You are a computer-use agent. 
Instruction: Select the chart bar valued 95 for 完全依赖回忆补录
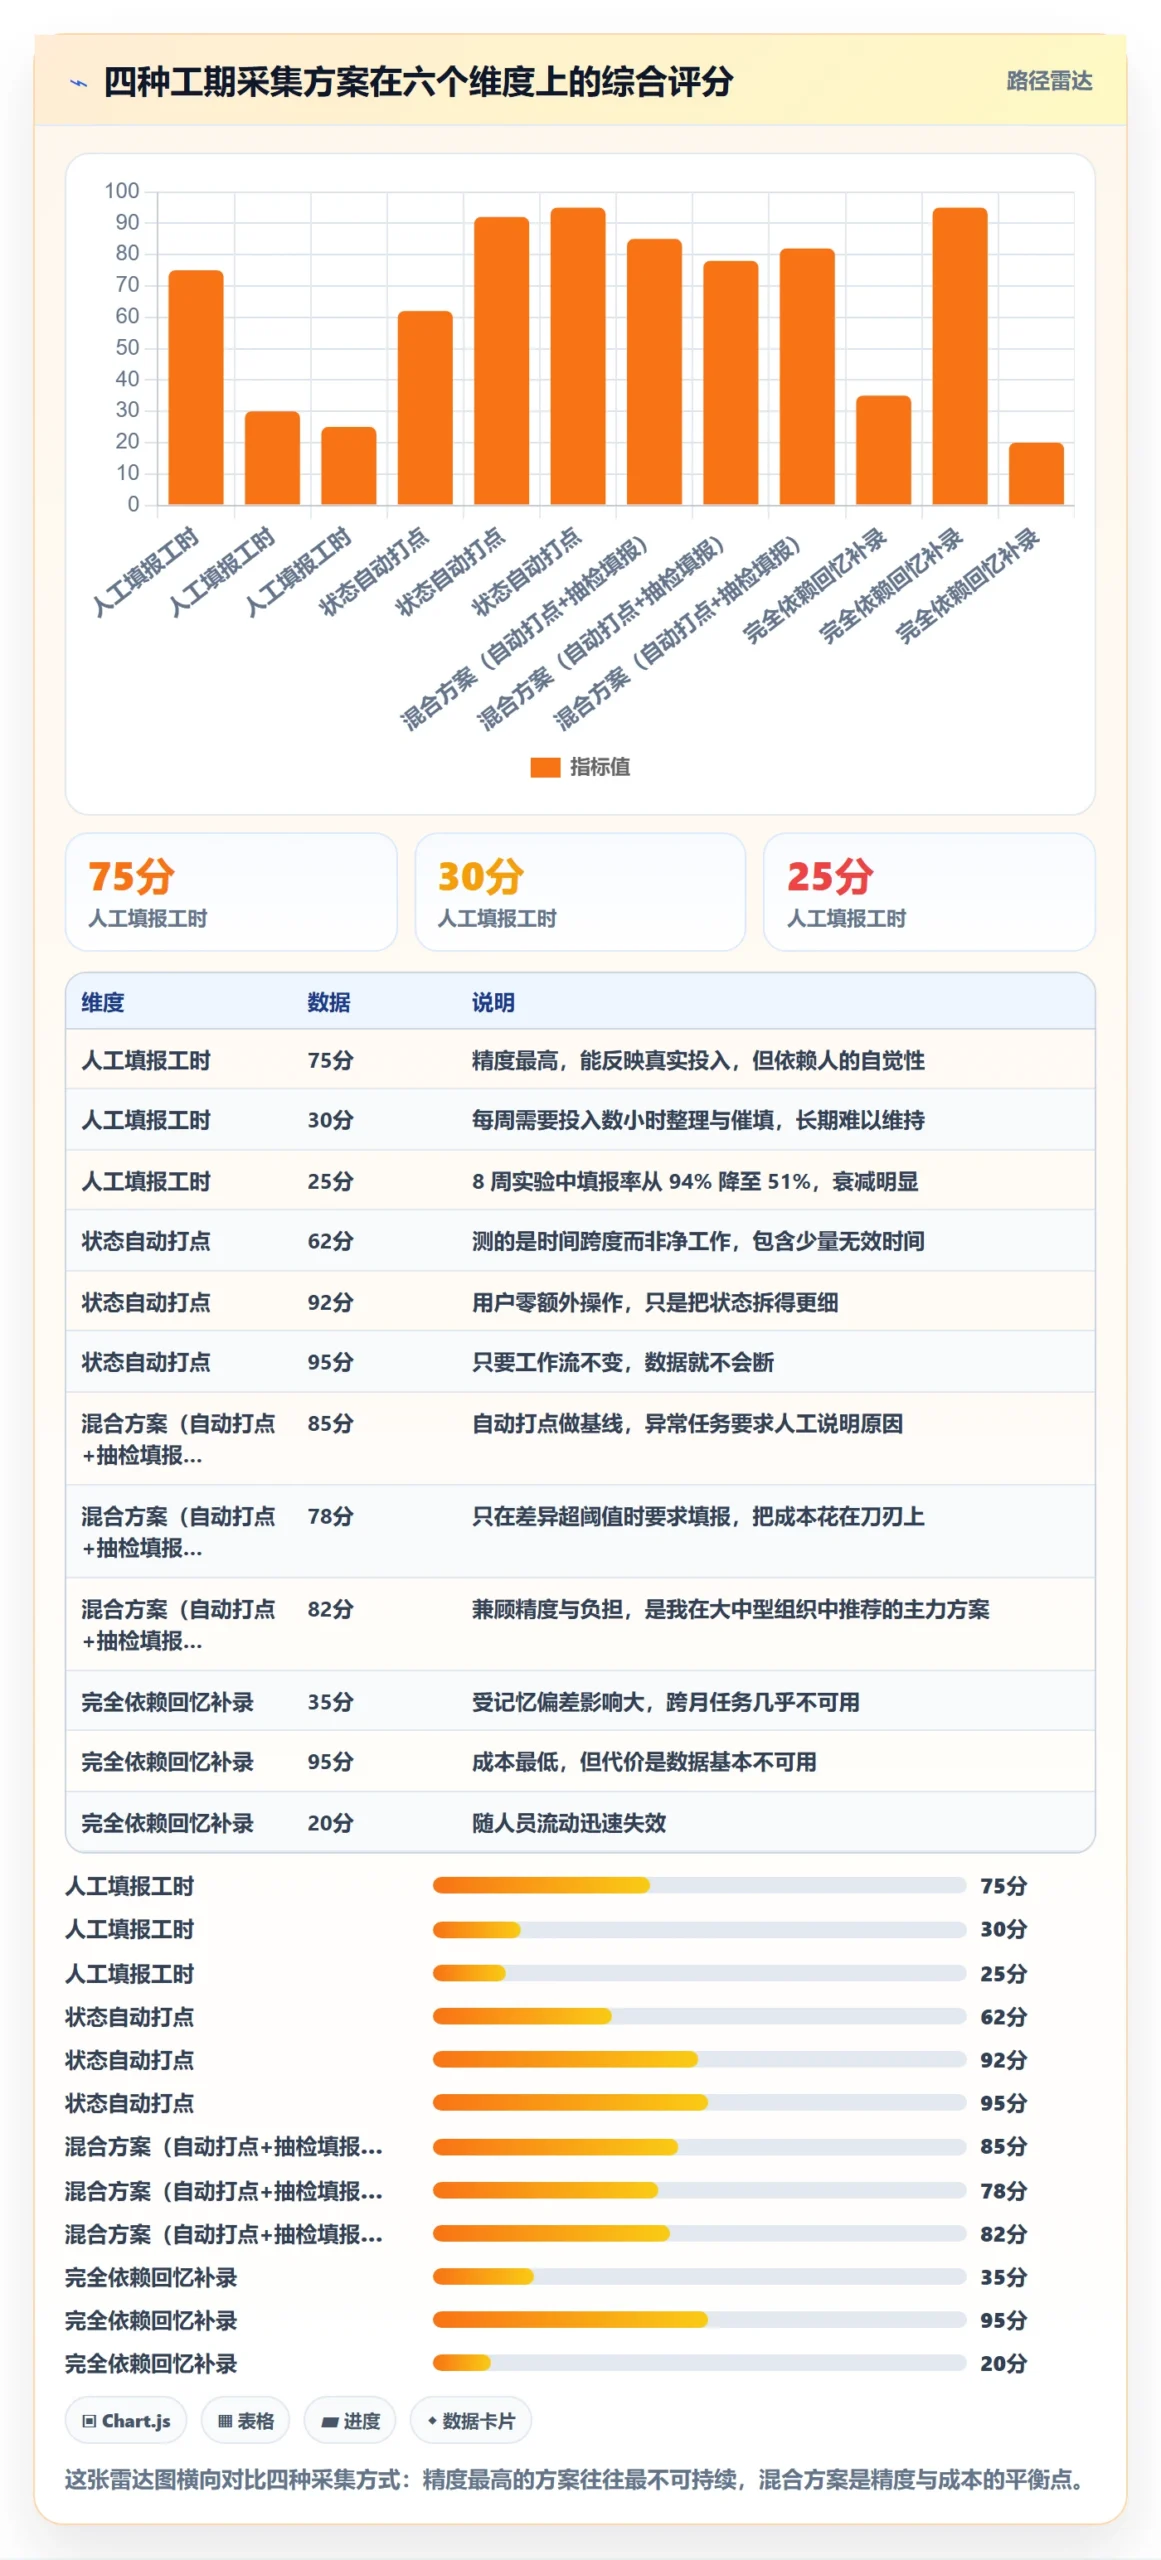960,356
